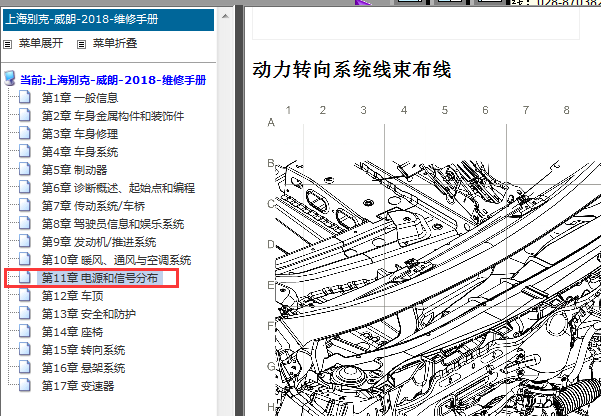601x416 pixels.
Task: Select 第3章 车身修理 chapter
Action: [x=80, y=134]
